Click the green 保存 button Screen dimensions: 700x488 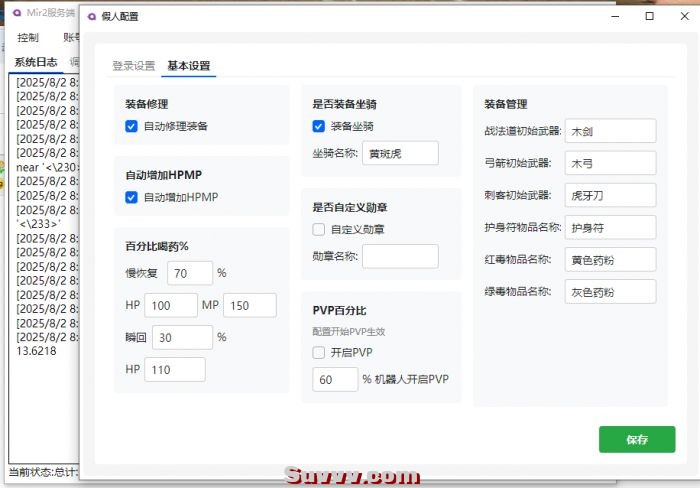[637, 439]
